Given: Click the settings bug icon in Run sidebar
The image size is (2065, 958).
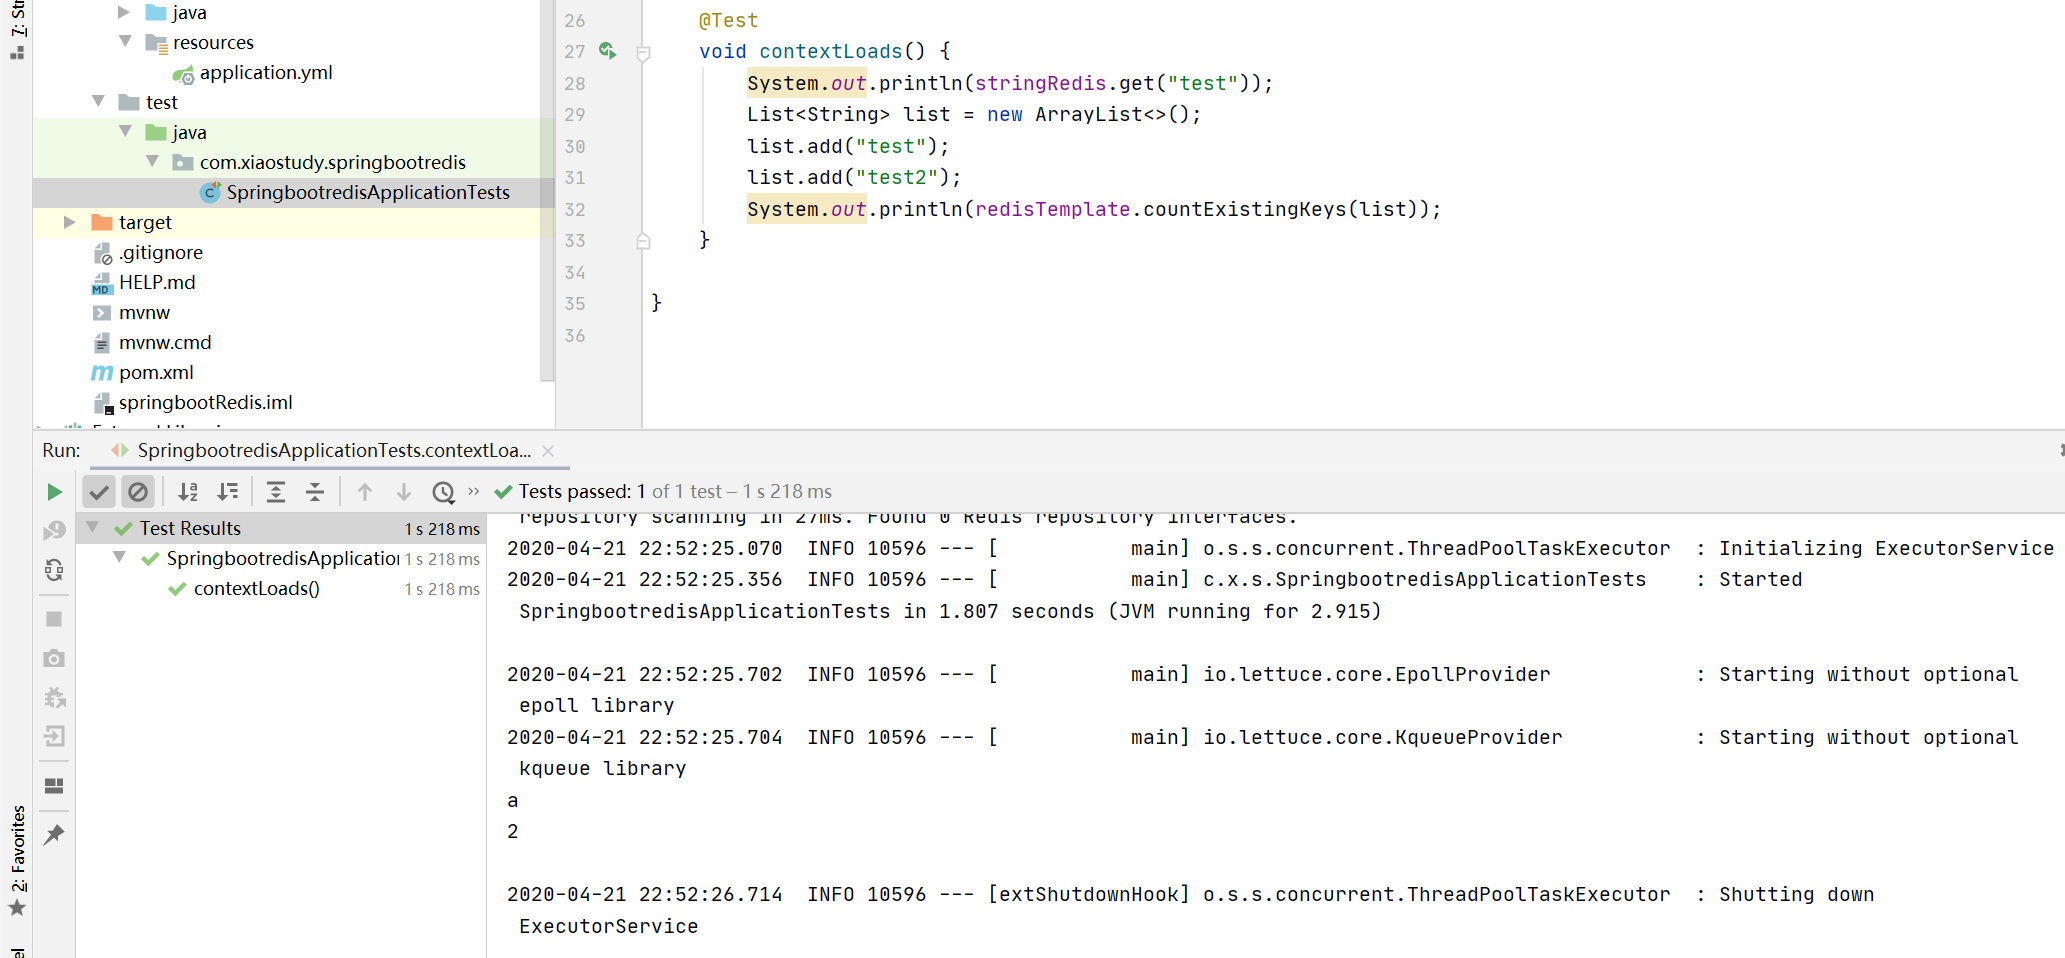Looking at the screenshot, I should [x=54, y=697].
